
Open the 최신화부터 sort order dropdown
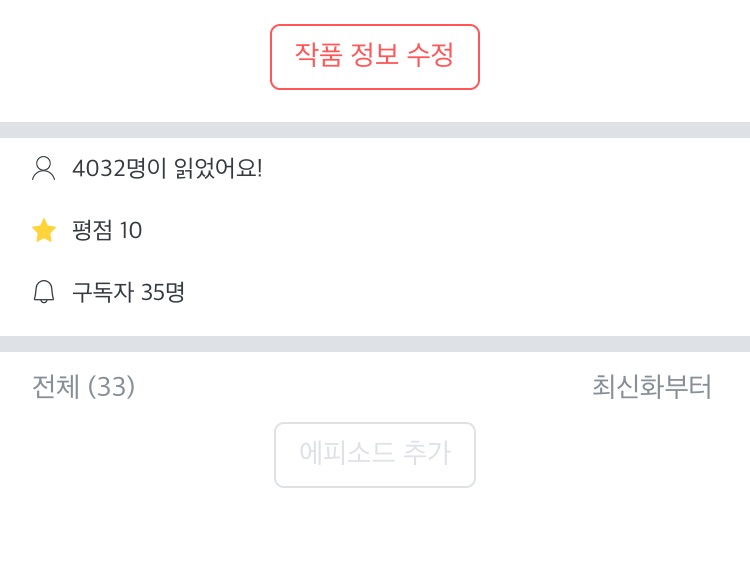click(x=651, y=387)
